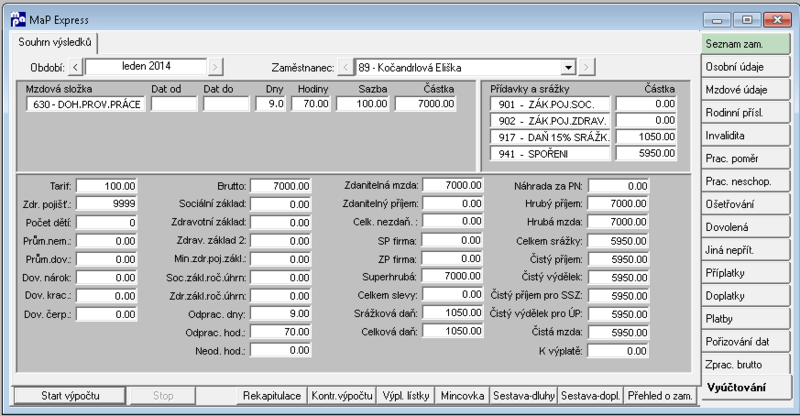The width and height of the screenshot is (800, 416).
Task: Click Start výpočtu button
Action: tap(70, 396)
